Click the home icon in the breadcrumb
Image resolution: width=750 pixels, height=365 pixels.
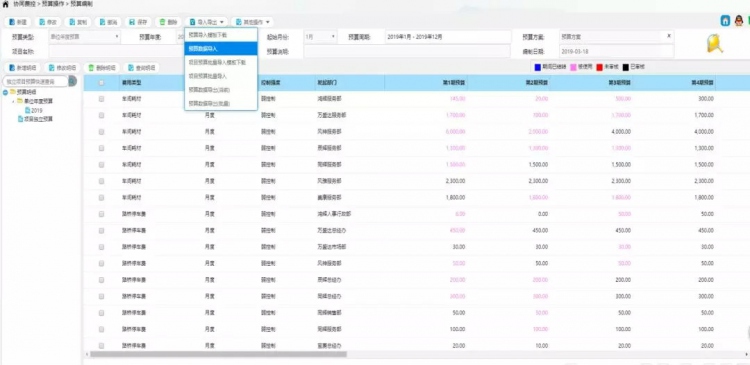pyautogui.click(x=6, y=4)
